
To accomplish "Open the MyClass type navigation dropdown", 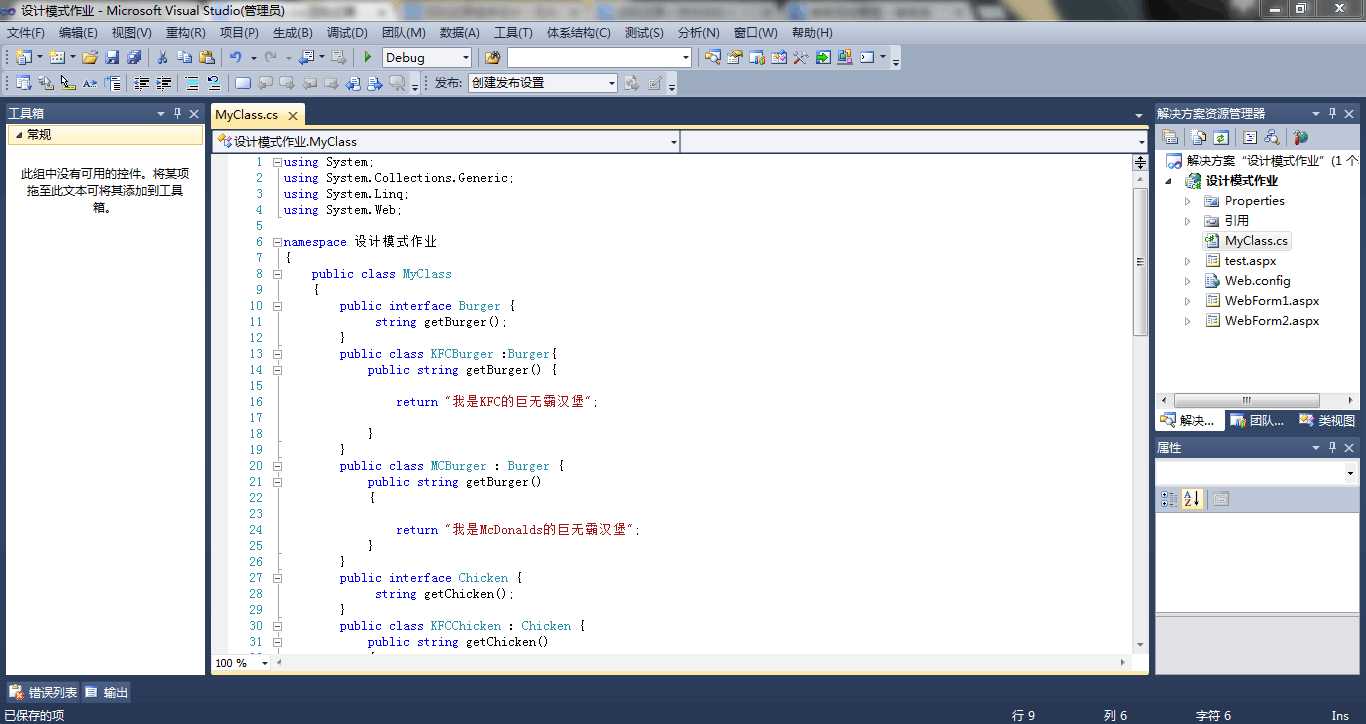I will click(x=673, y=142).
